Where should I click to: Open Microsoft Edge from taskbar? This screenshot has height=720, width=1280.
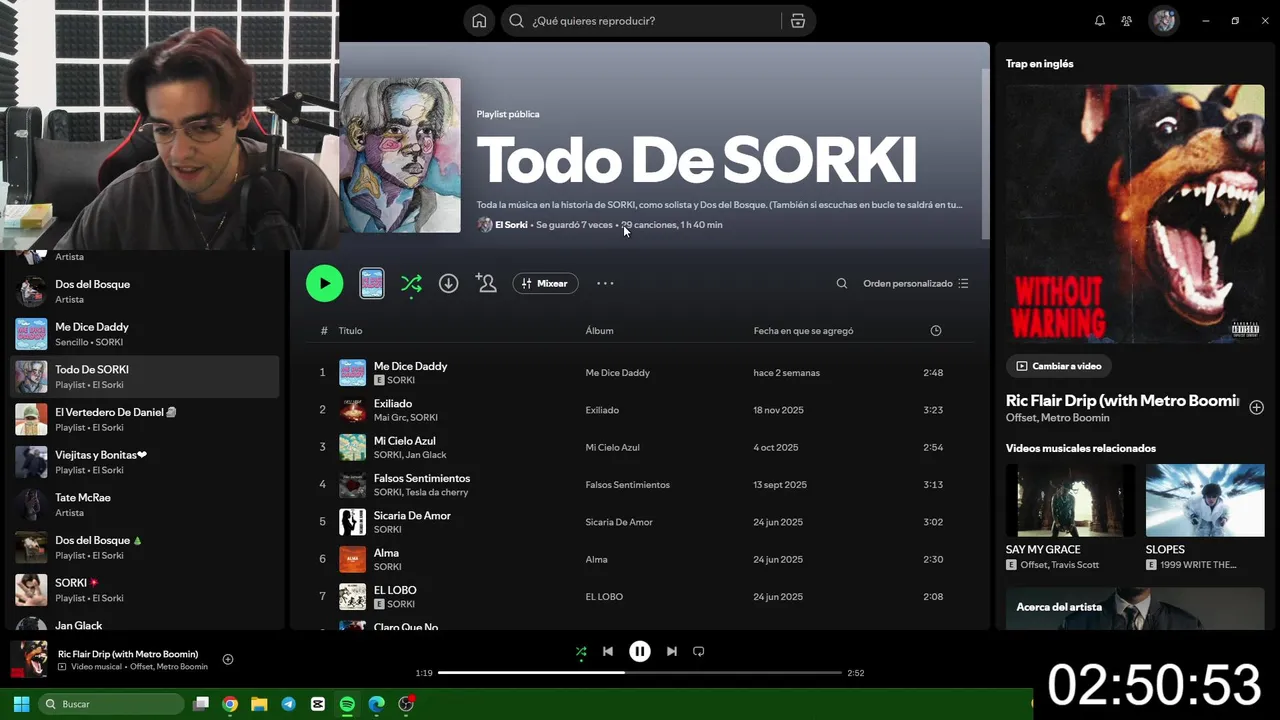tap(376, 704)
